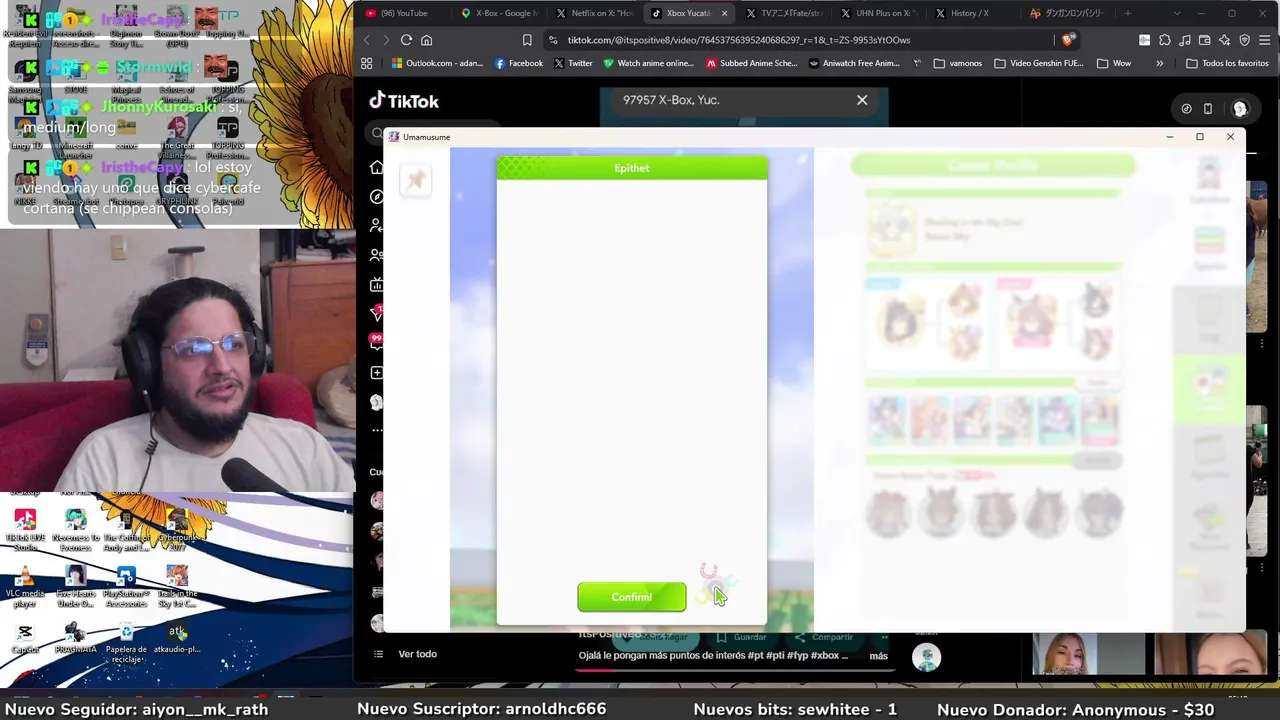
Task: Open TikTok LIVE Studio desktop shortcut
Action: (25, 529)
